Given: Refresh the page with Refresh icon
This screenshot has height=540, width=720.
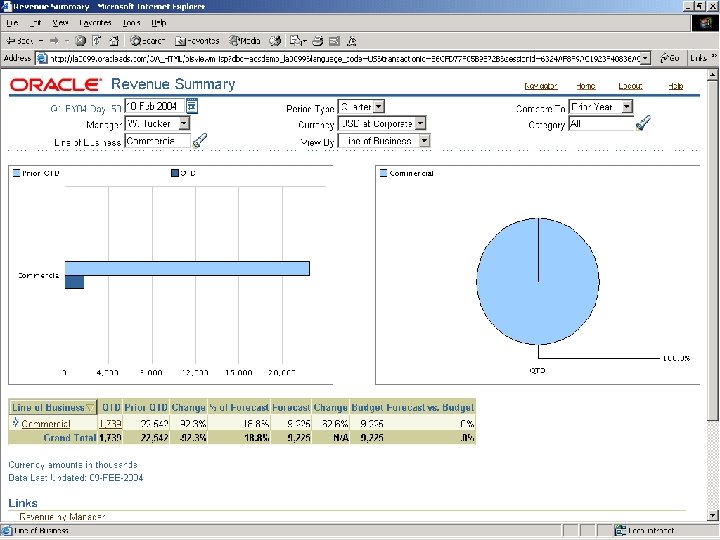Looking at the screenshot, I should click(97, 41).
